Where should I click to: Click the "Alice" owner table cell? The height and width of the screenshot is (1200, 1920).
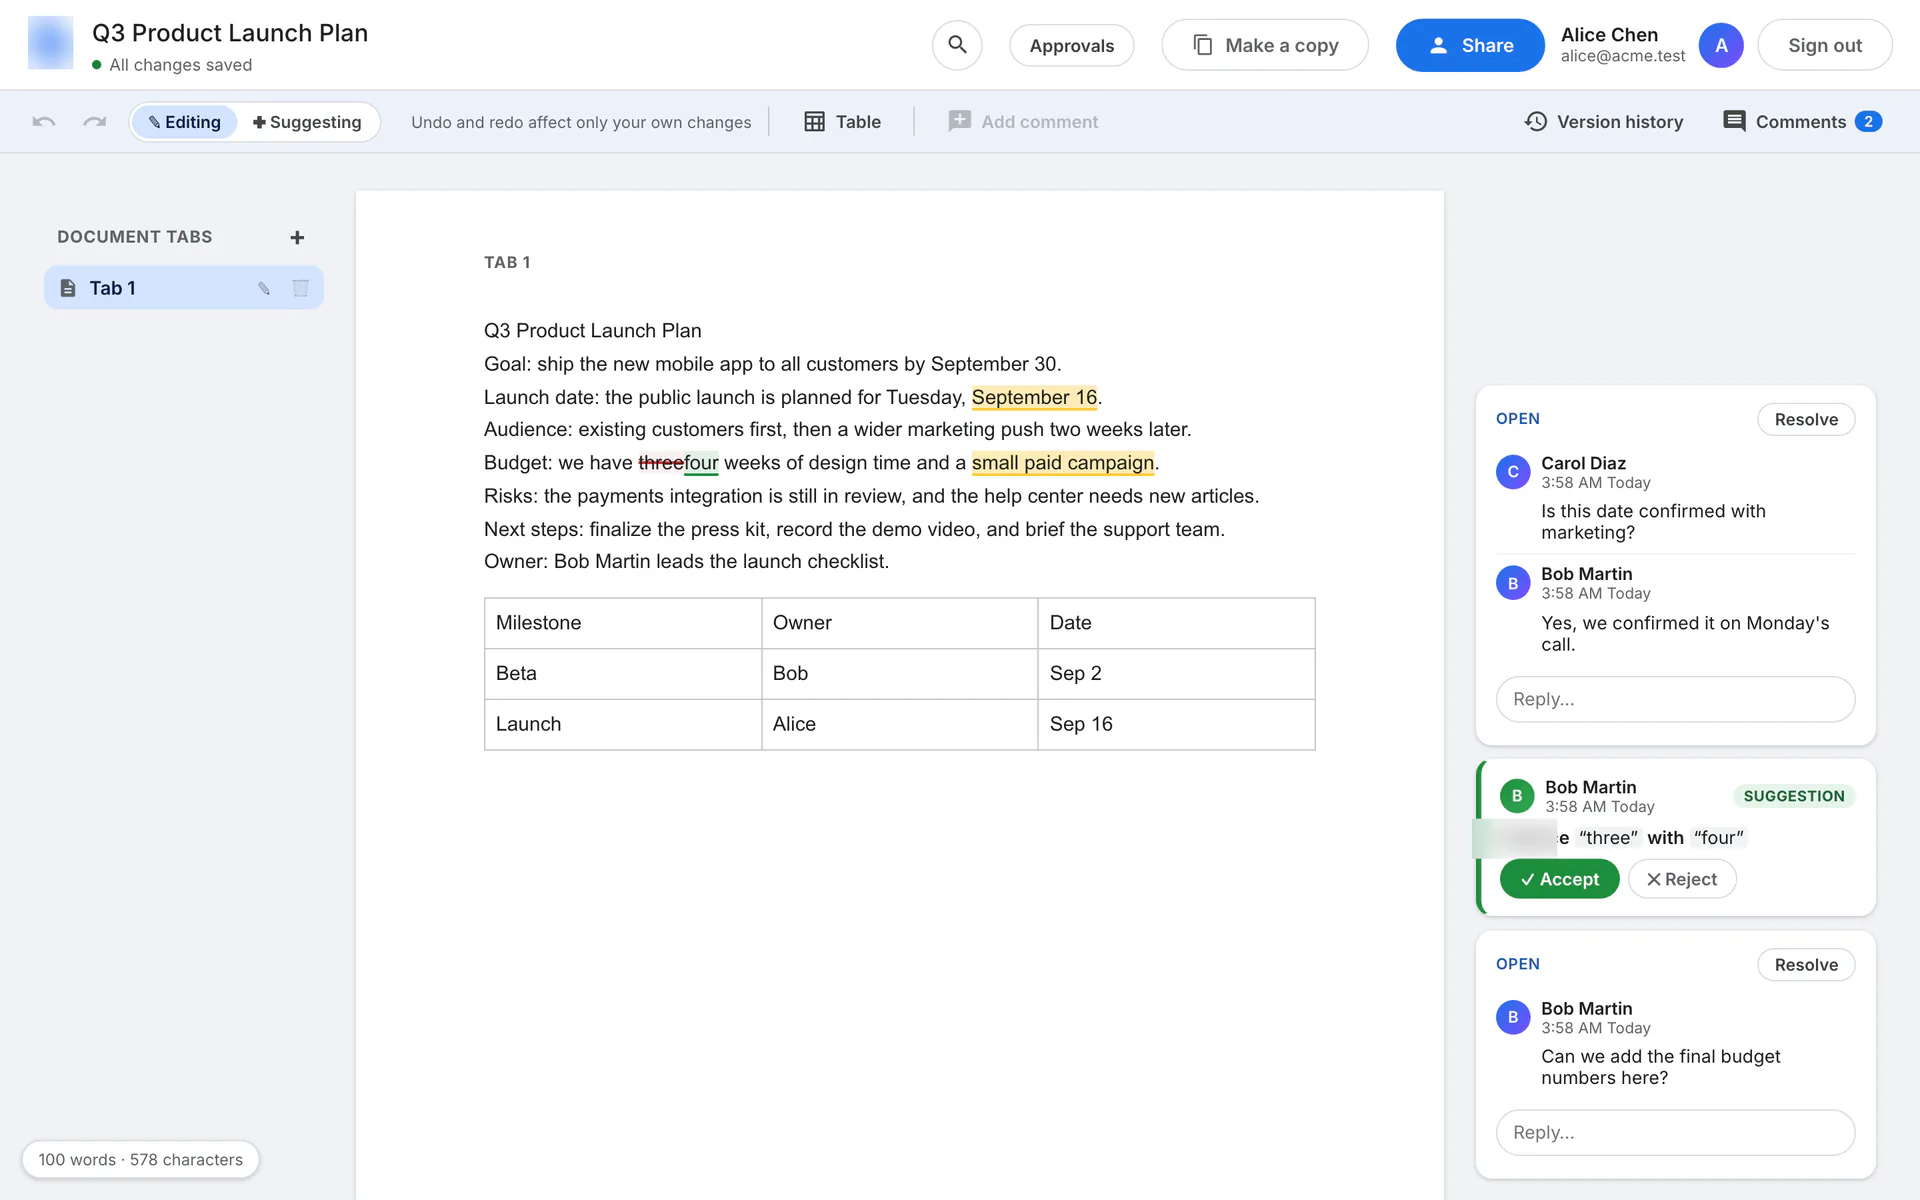pos(899,725)
